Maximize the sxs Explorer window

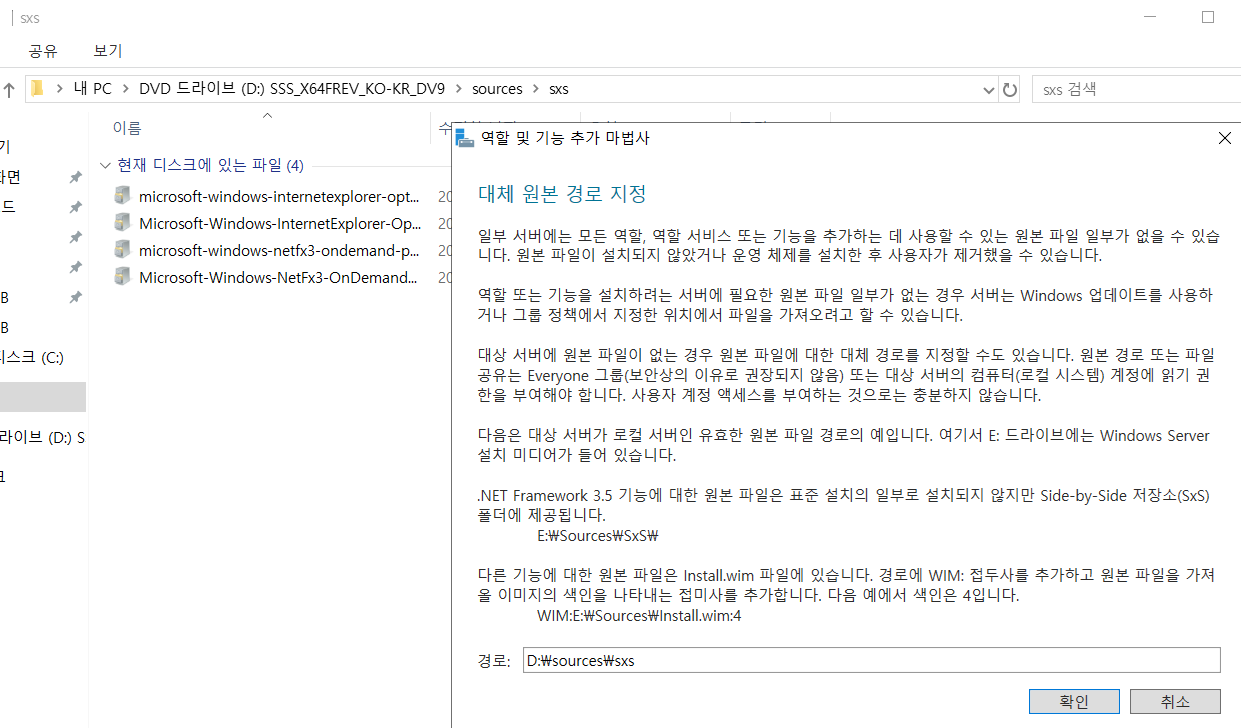[1208, 17]
